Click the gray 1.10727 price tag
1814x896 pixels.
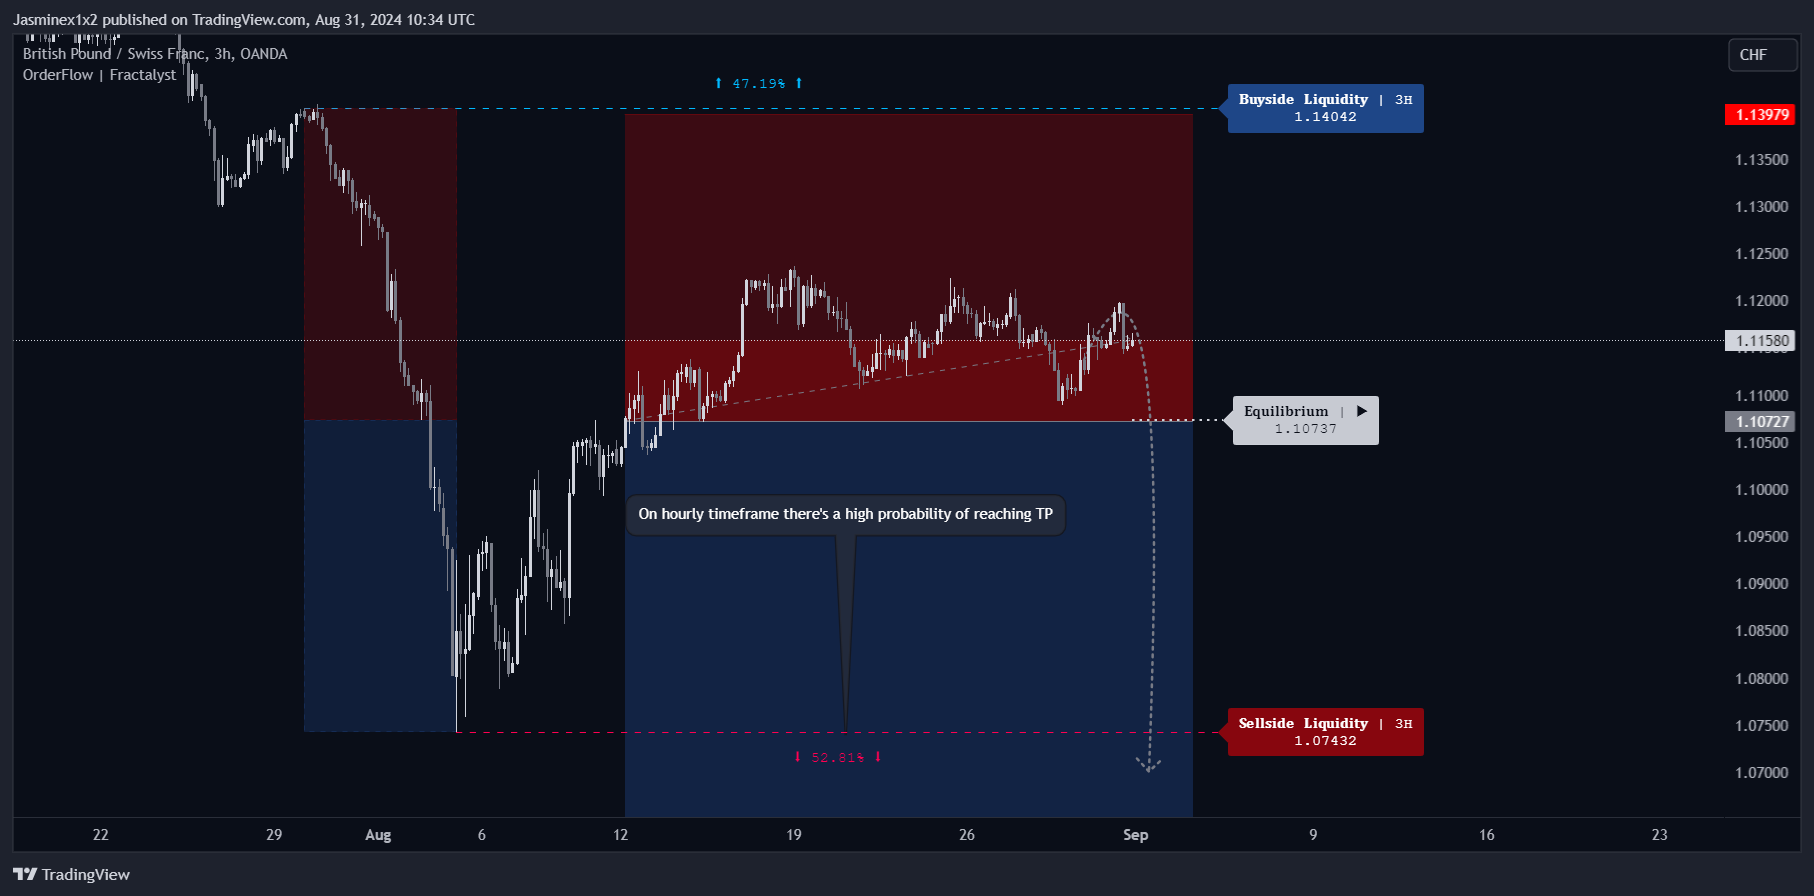click(1760, 422)
